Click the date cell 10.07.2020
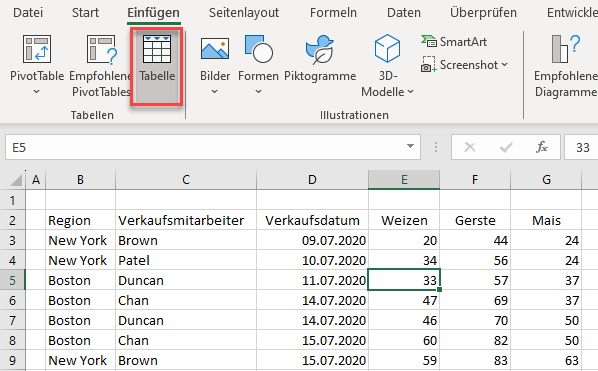598x371 pixels. click(312, 260)
